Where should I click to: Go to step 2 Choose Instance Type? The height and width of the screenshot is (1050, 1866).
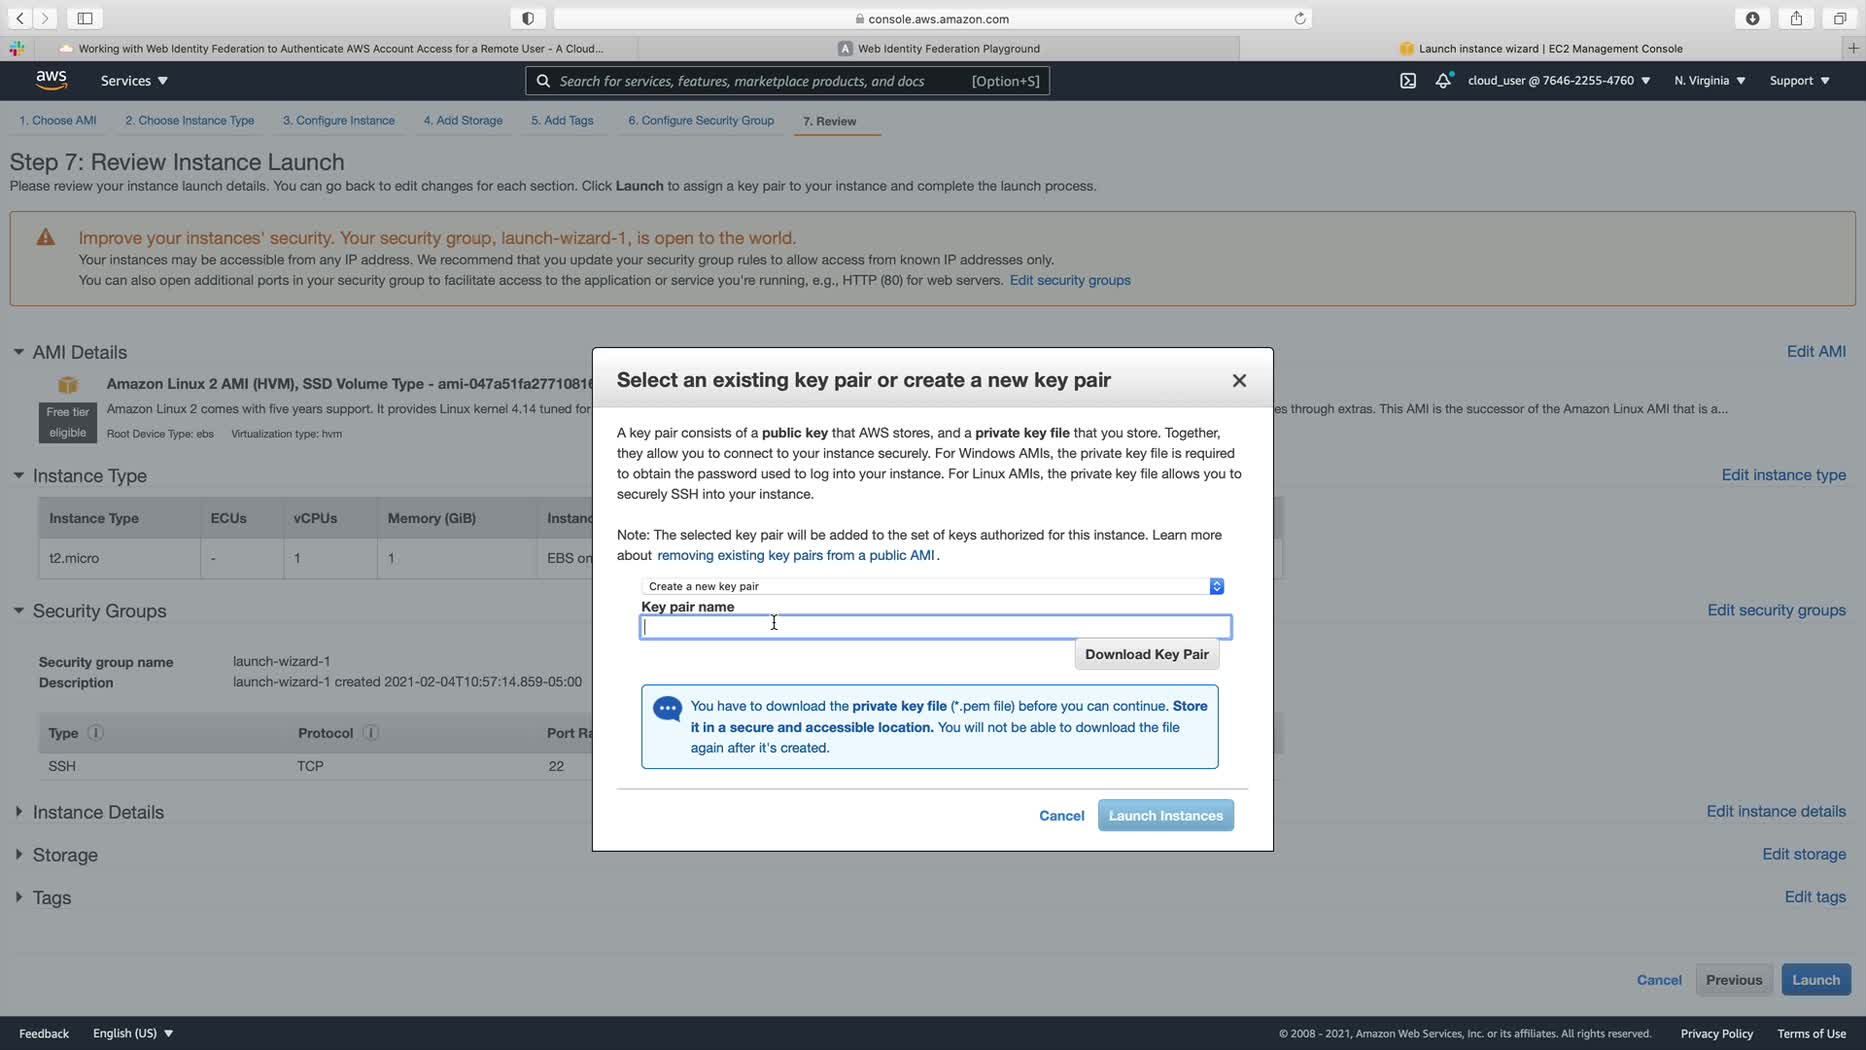(x=190, y=121)
